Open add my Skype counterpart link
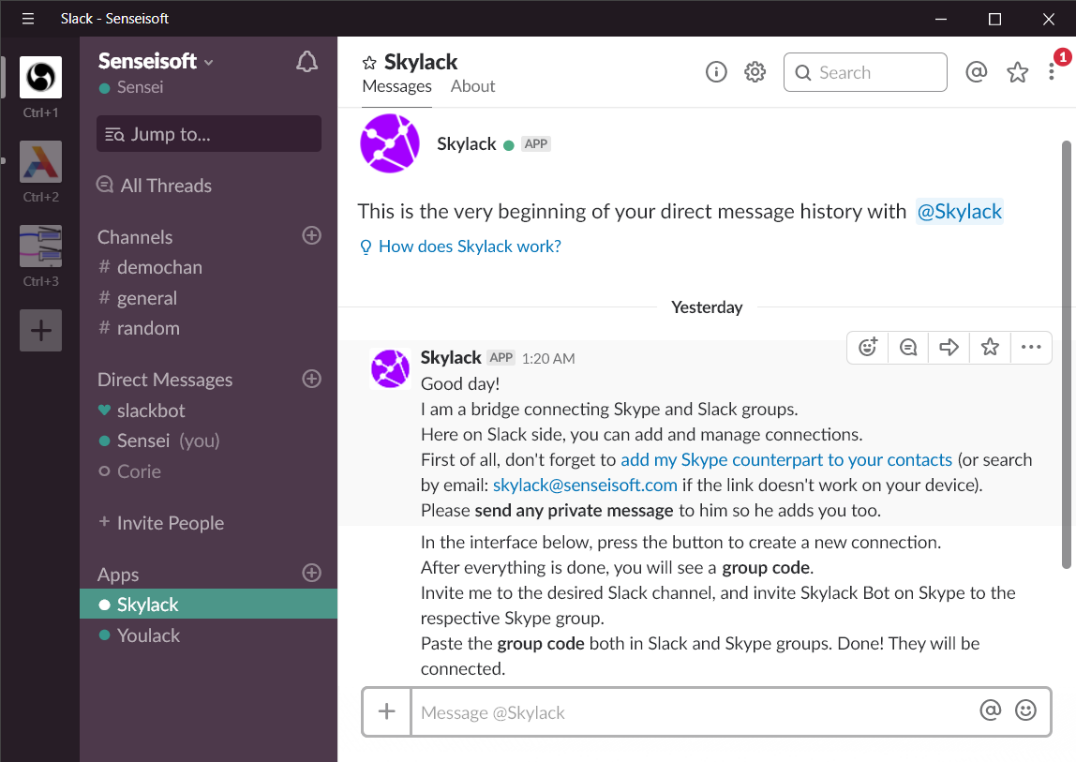The image size is (1076, 762). [x=786, y=460]
